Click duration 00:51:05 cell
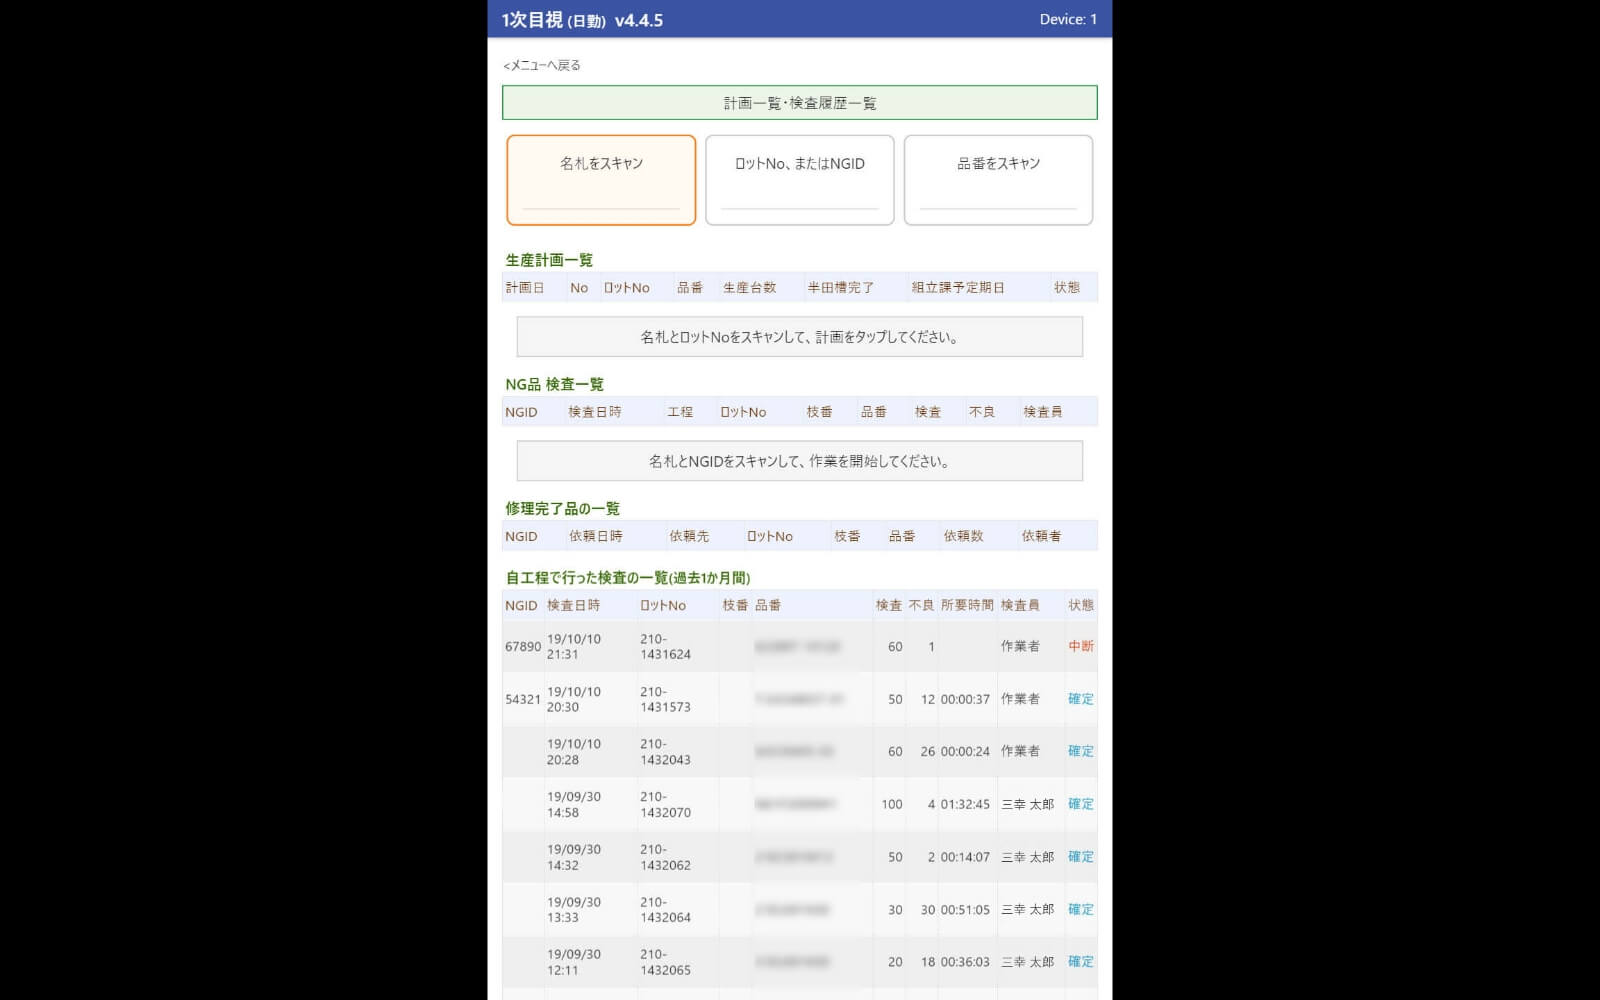The image size is (1600, 1000). 965,910
